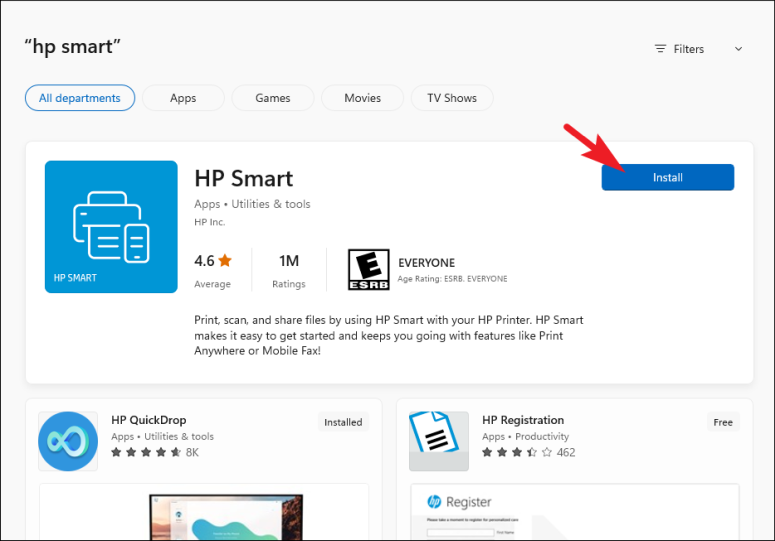Image resolution: width=775 pixels, height=541 pixels.
Task: Open the HP Register screenshot preview
Action: click(575, 512)
